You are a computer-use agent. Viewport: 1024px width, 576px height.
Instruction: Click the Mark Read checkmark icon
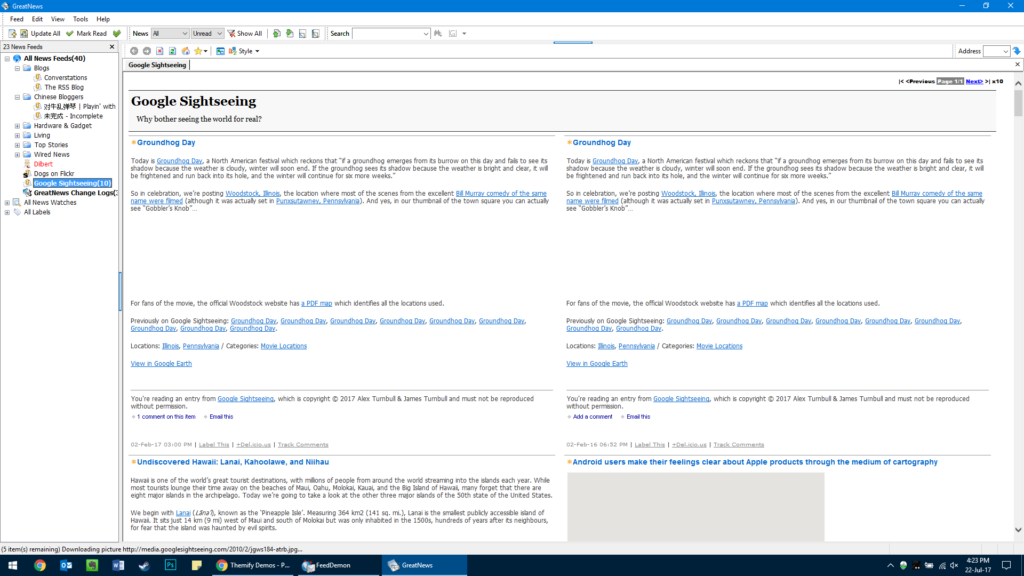[x=68, y=33]
